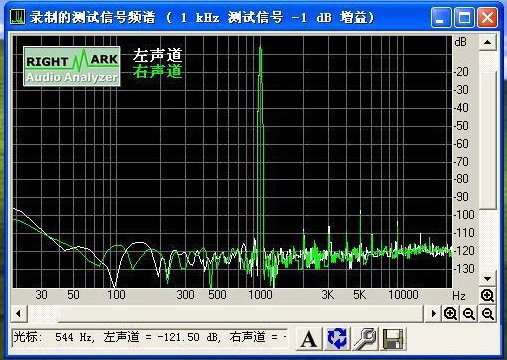This screenshot has height=360, width=507.
Task: Click the first zoom-out magnifier icon
Action: pyautogui.click(x=469, y=313)
